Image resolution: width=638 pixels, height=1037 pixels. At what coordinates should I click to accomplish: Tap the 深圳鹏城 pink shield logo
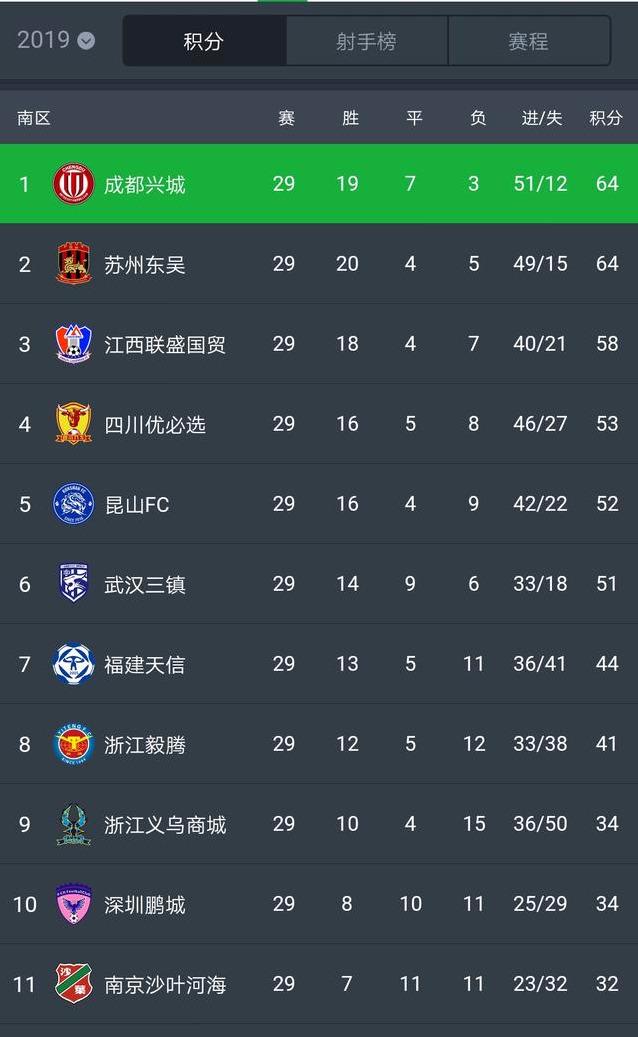[x=73, y=903]
